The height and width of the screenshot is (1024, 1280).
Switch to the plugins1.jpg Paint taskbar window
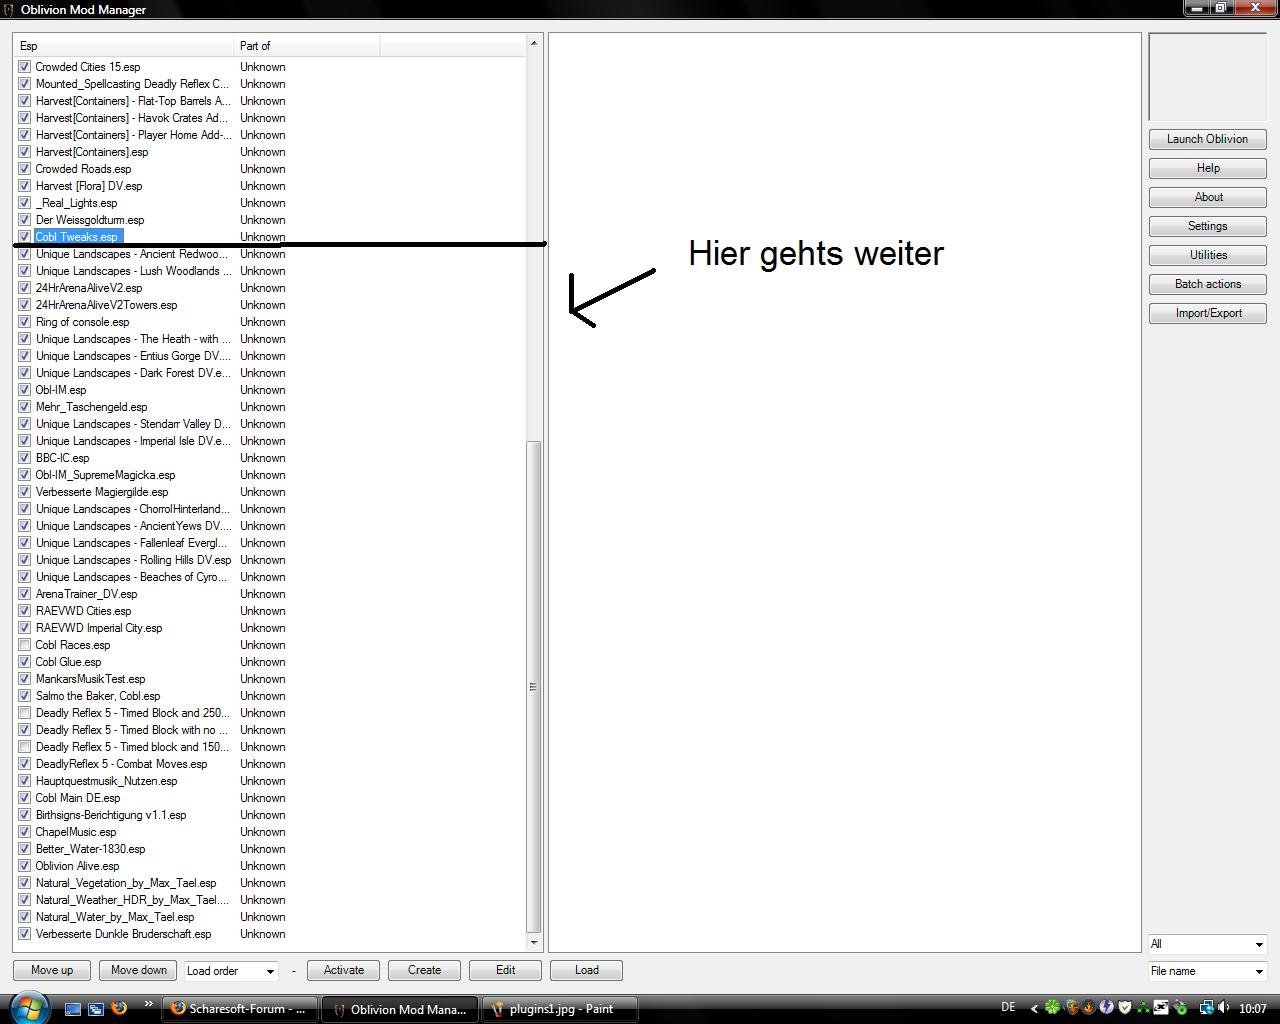click(x=560, y=1009)
